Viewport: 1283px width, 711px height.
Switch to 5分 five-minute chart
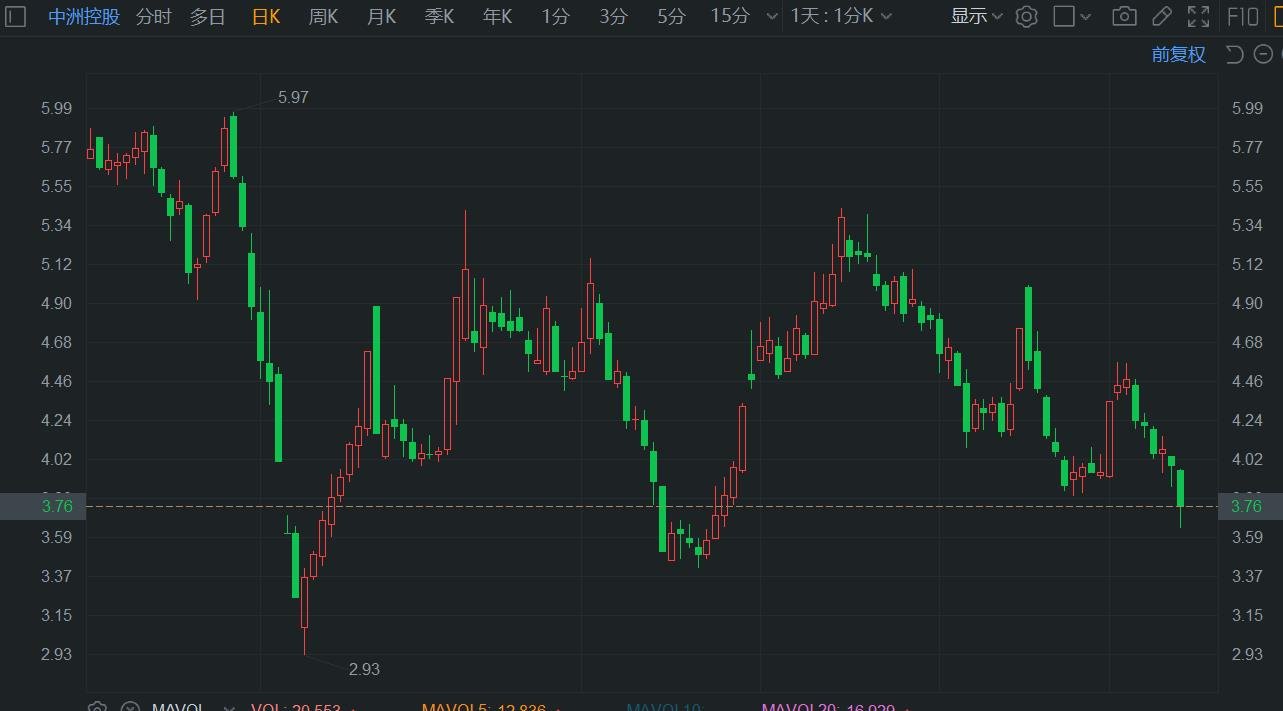pyautogui.click(x=672, y=16)
